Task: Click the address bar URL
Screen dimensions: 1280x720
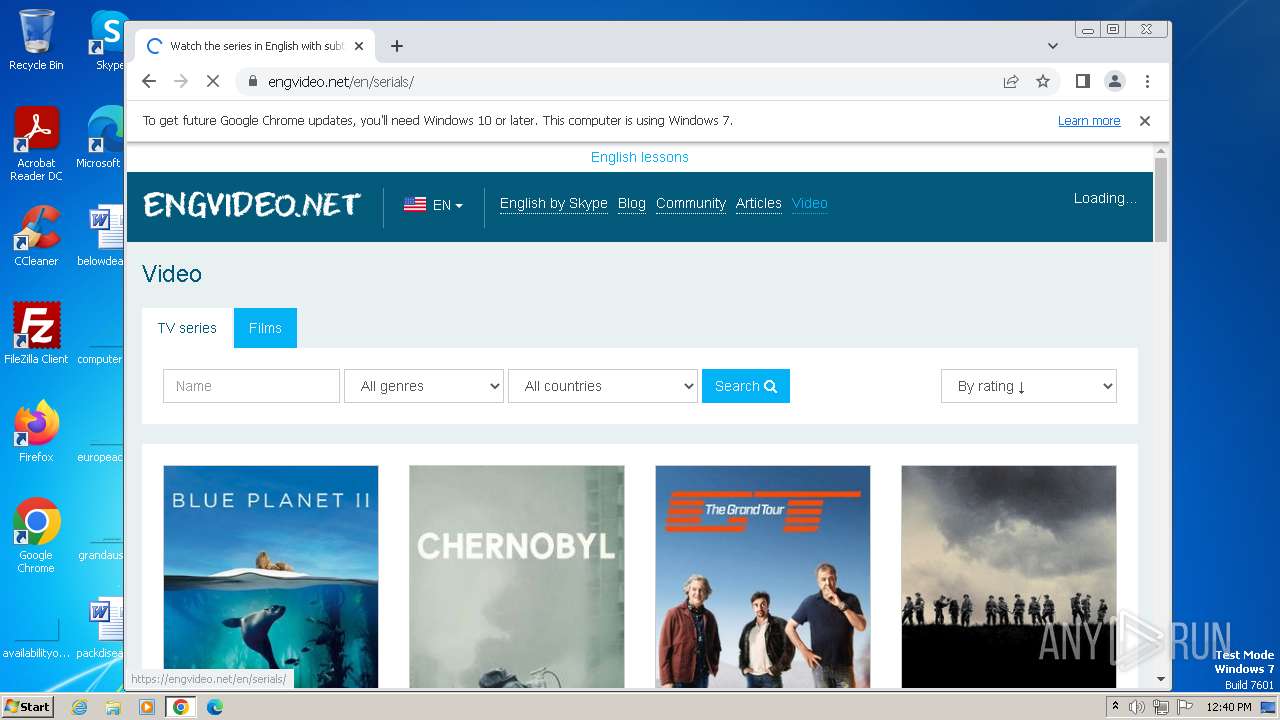Action: (x=341, y=82)
